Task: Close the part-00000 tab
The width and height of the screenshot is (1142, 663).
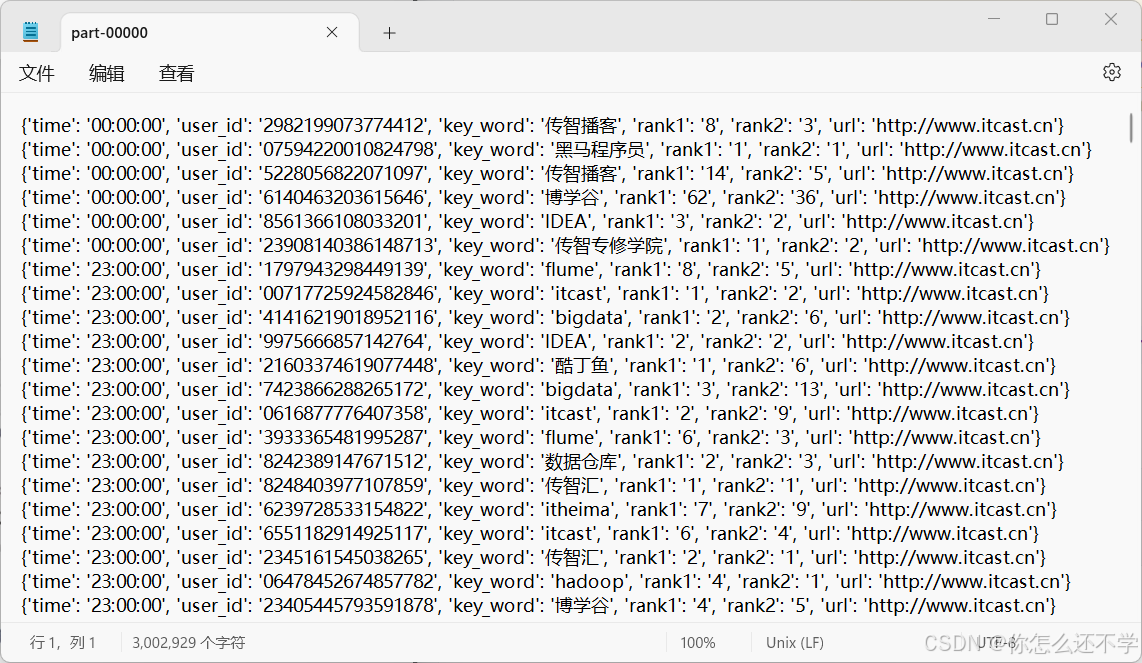Action: click(x=332, y=32)
